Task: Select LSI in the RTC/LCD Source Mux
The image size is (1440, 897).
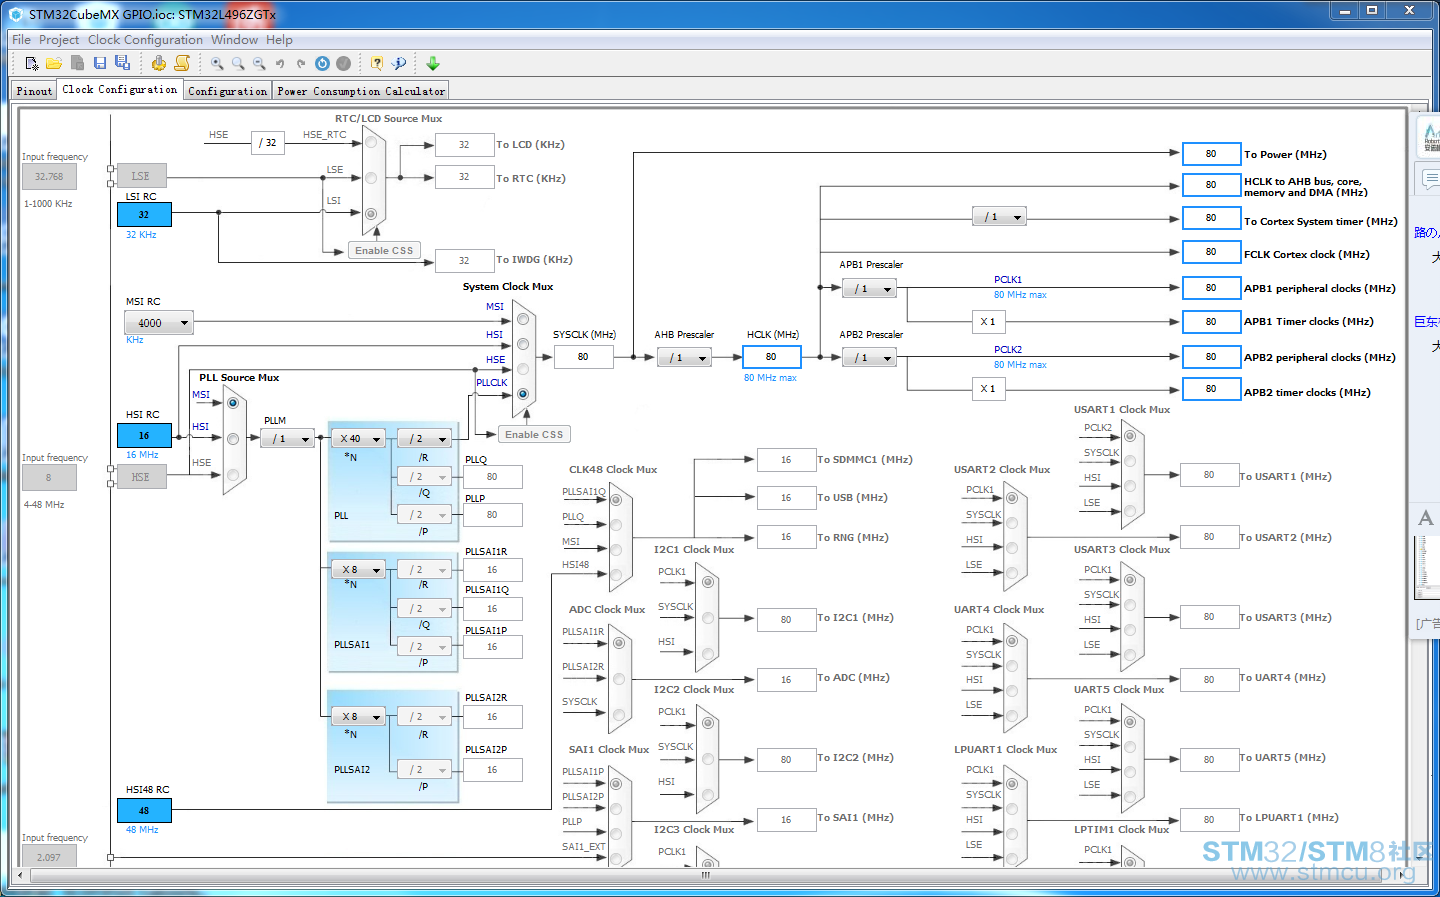Action: pos(371,214)
